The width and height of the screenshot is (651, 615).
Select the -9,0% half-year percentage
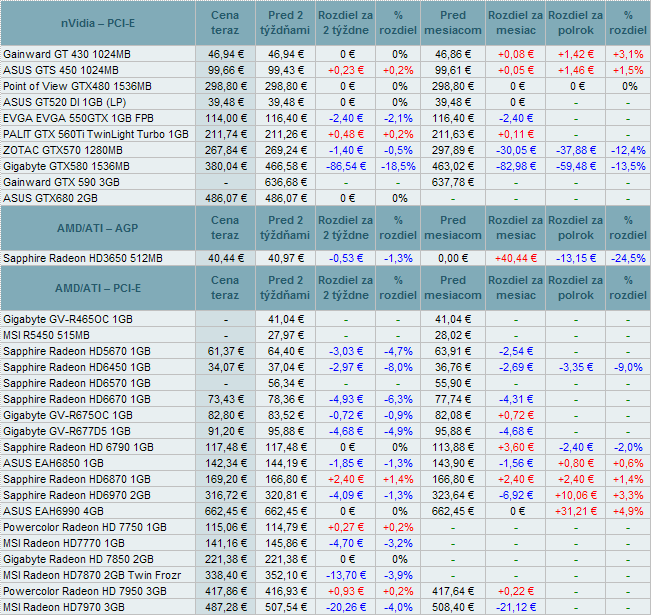coord(628,367)
